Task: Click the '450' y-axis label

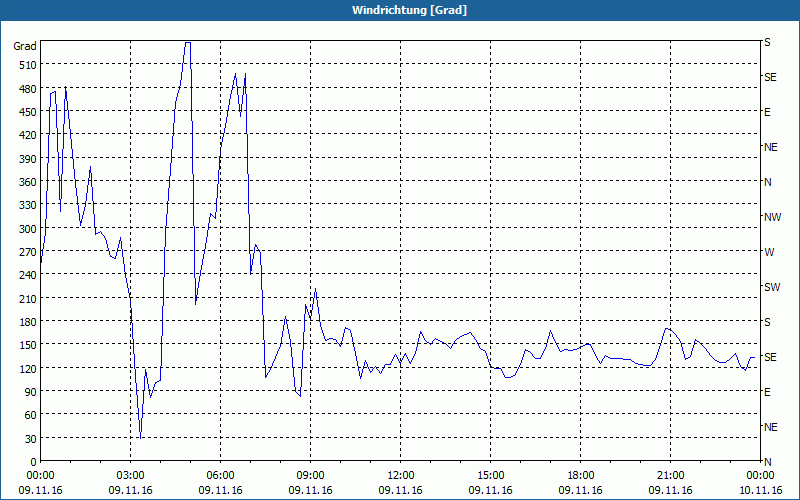Action: pos(28,112)
